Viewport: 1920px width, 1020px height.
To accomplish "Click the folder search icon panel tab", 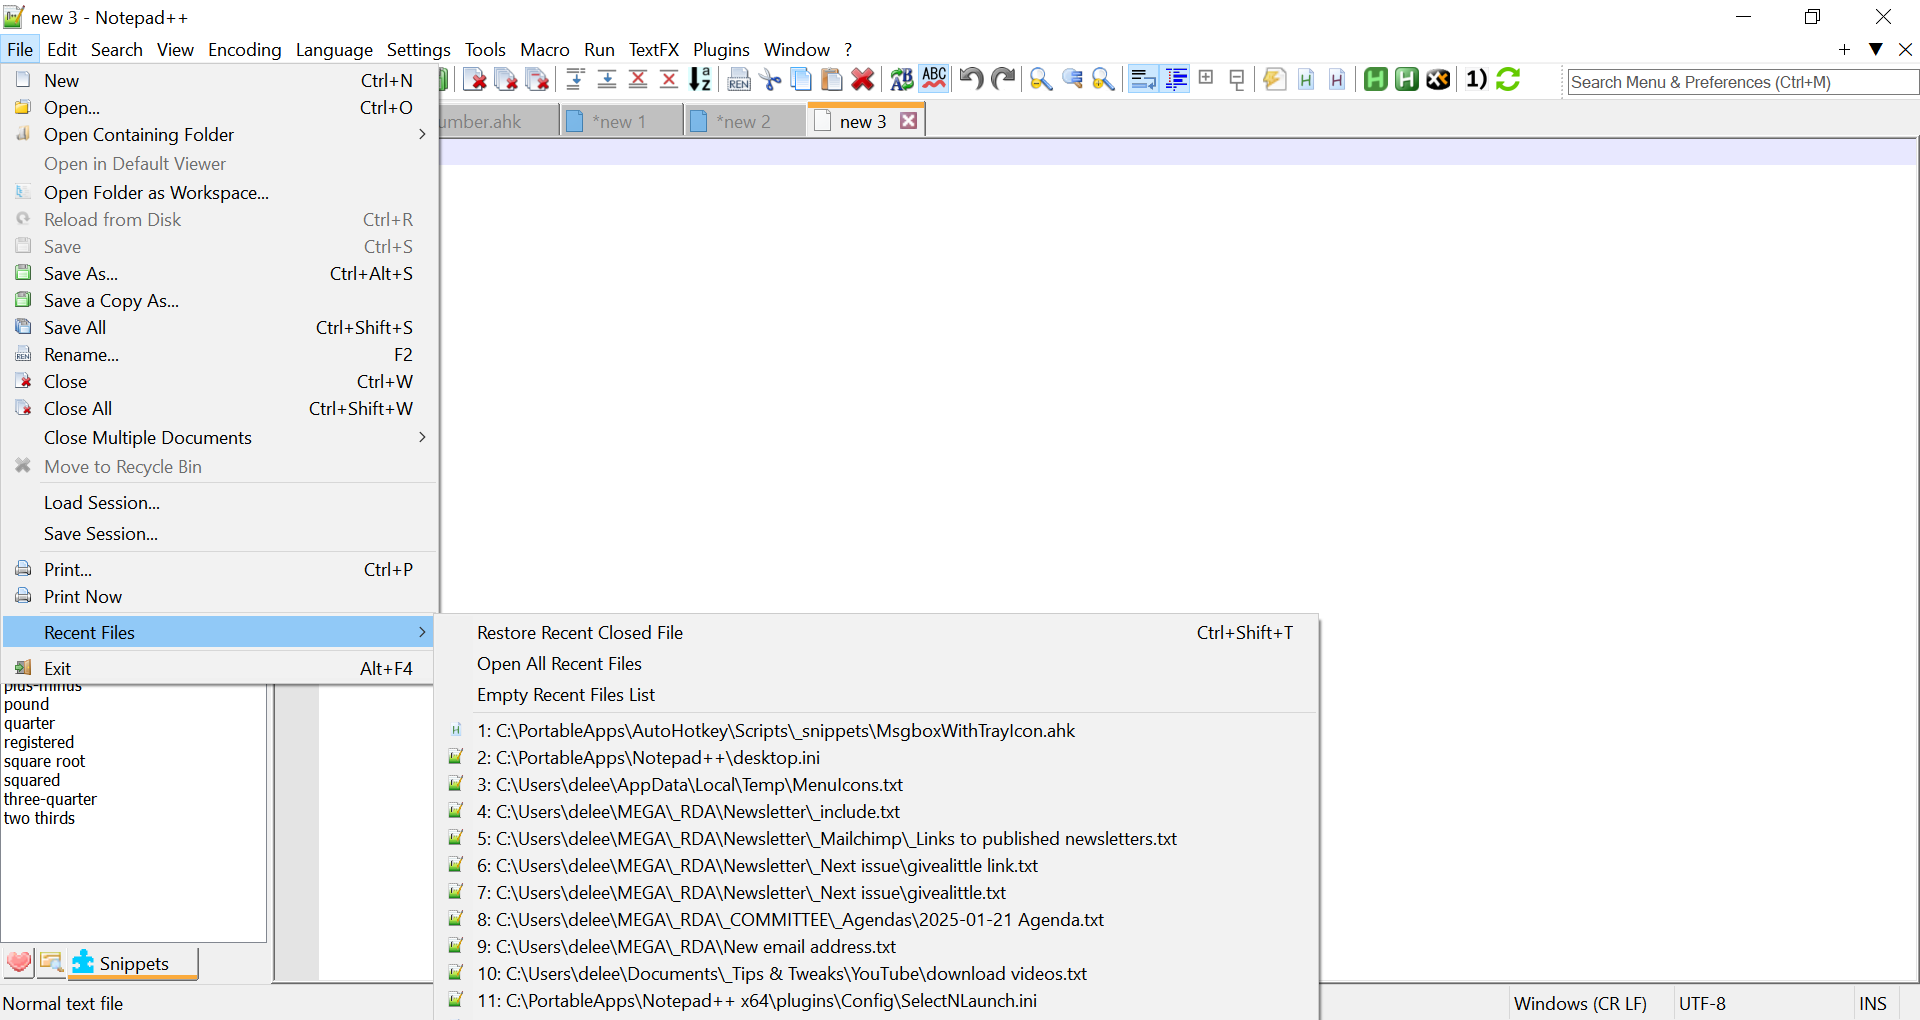I will (51, 962).
